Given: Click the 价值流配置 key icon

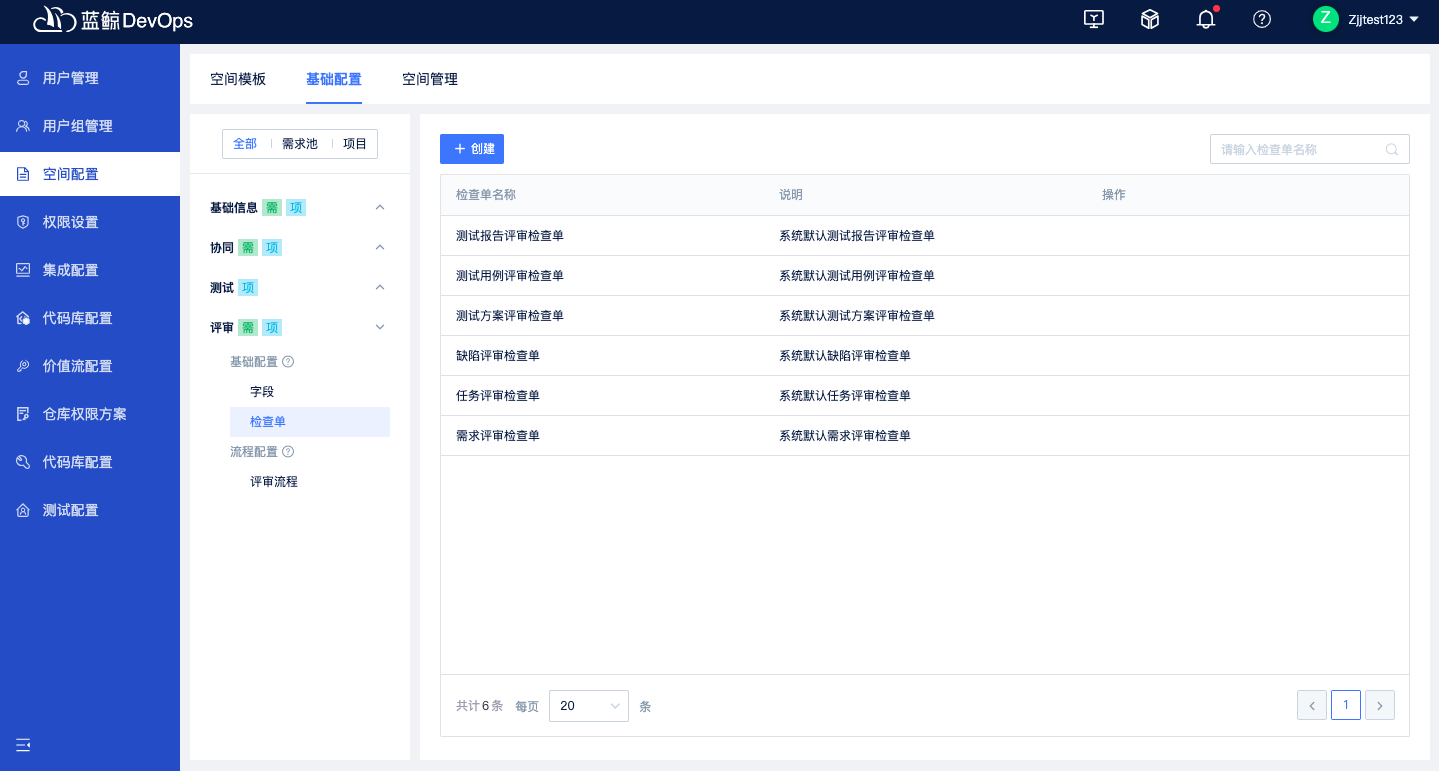Looking at the screenshot, I should click(23, 366).
